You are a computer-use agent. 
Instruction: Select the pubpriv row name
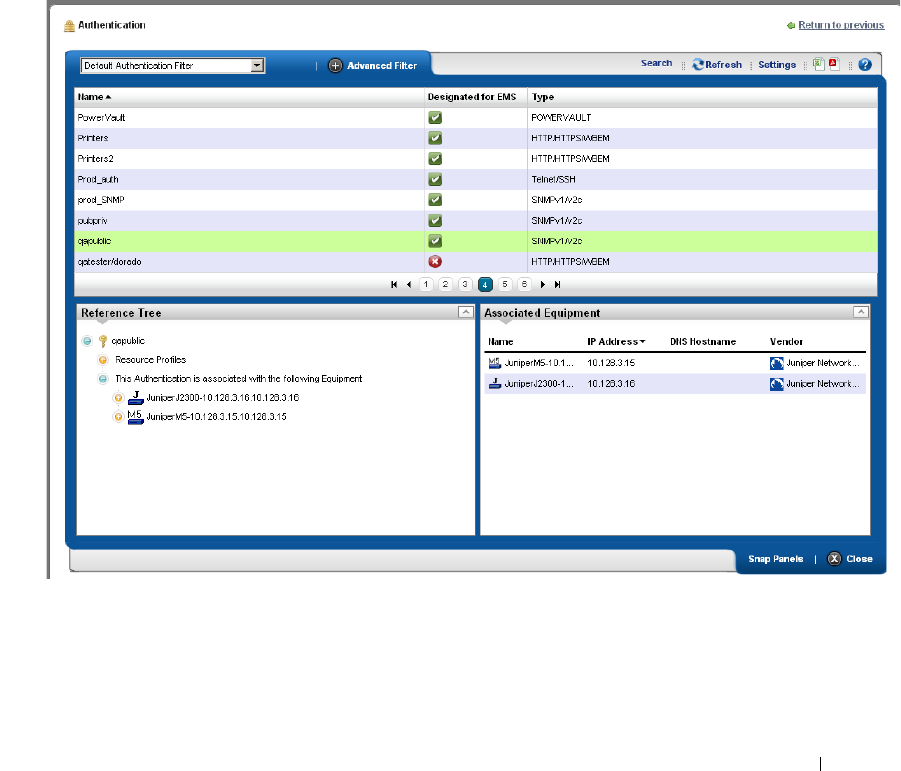pos(92,221)
